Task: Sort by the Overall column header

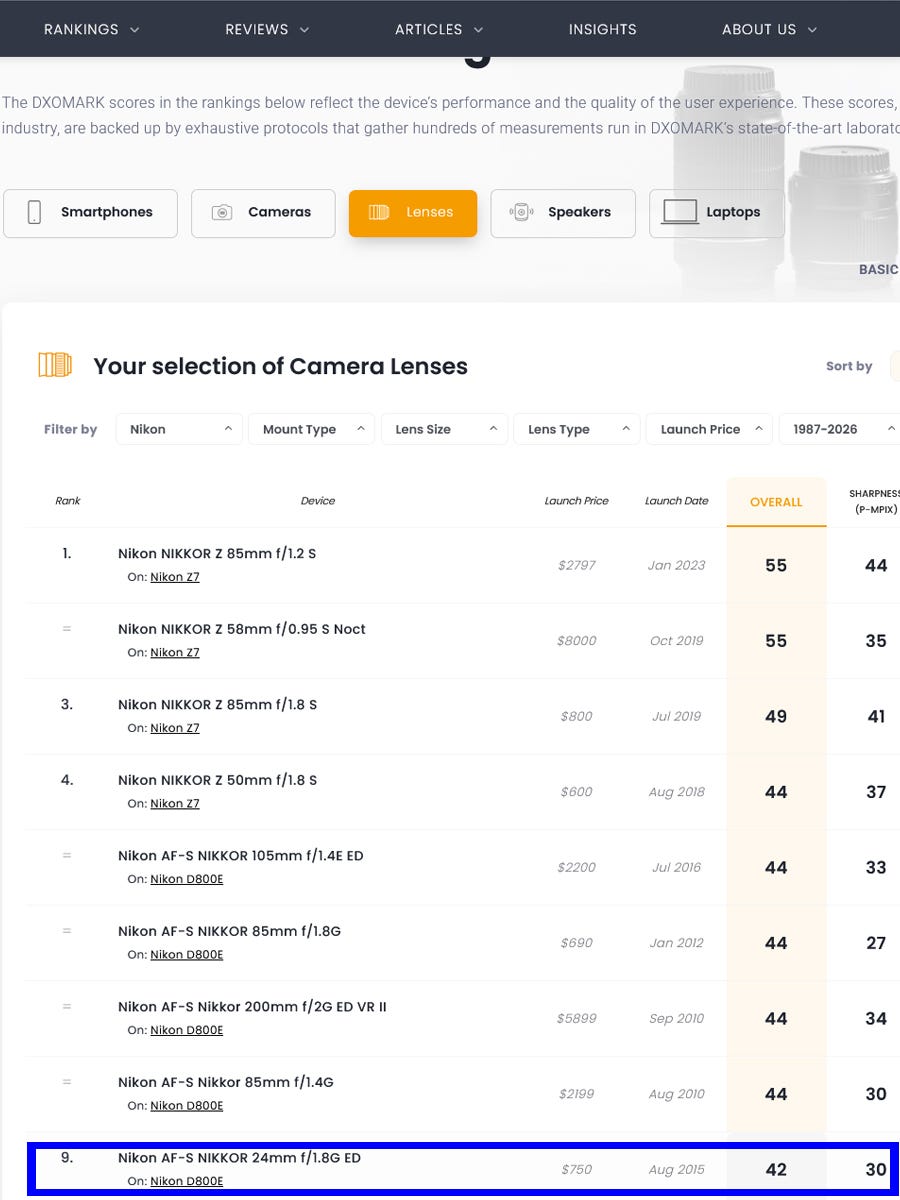Action: [776, 502]
